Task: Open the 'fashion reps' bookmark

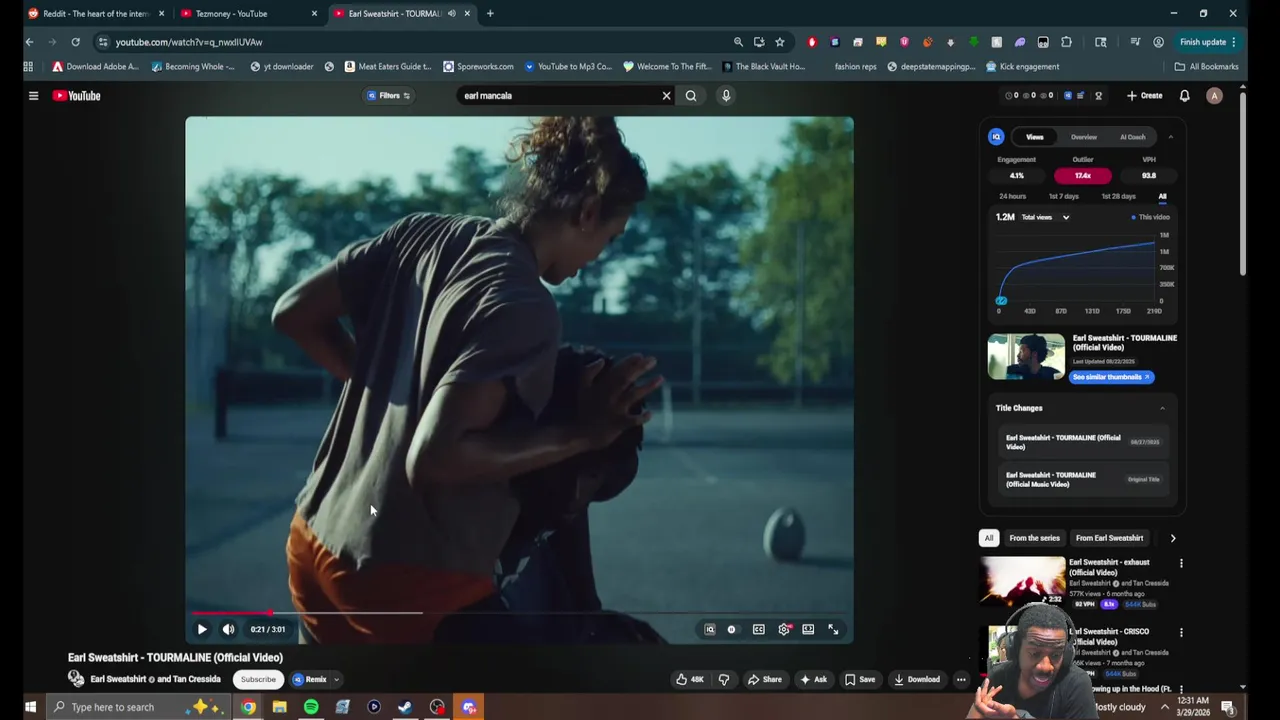Action: pos(855,67)
